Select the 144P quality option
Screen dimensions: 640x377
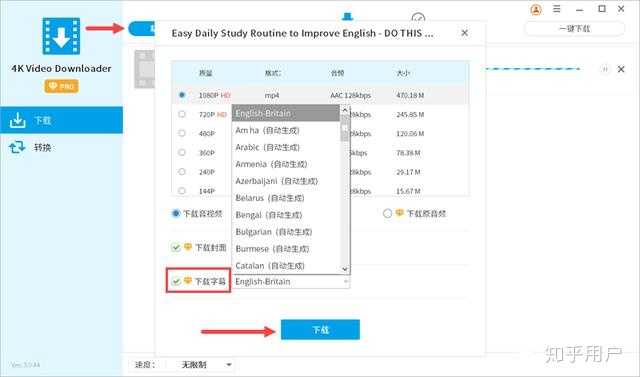(182, 191)
